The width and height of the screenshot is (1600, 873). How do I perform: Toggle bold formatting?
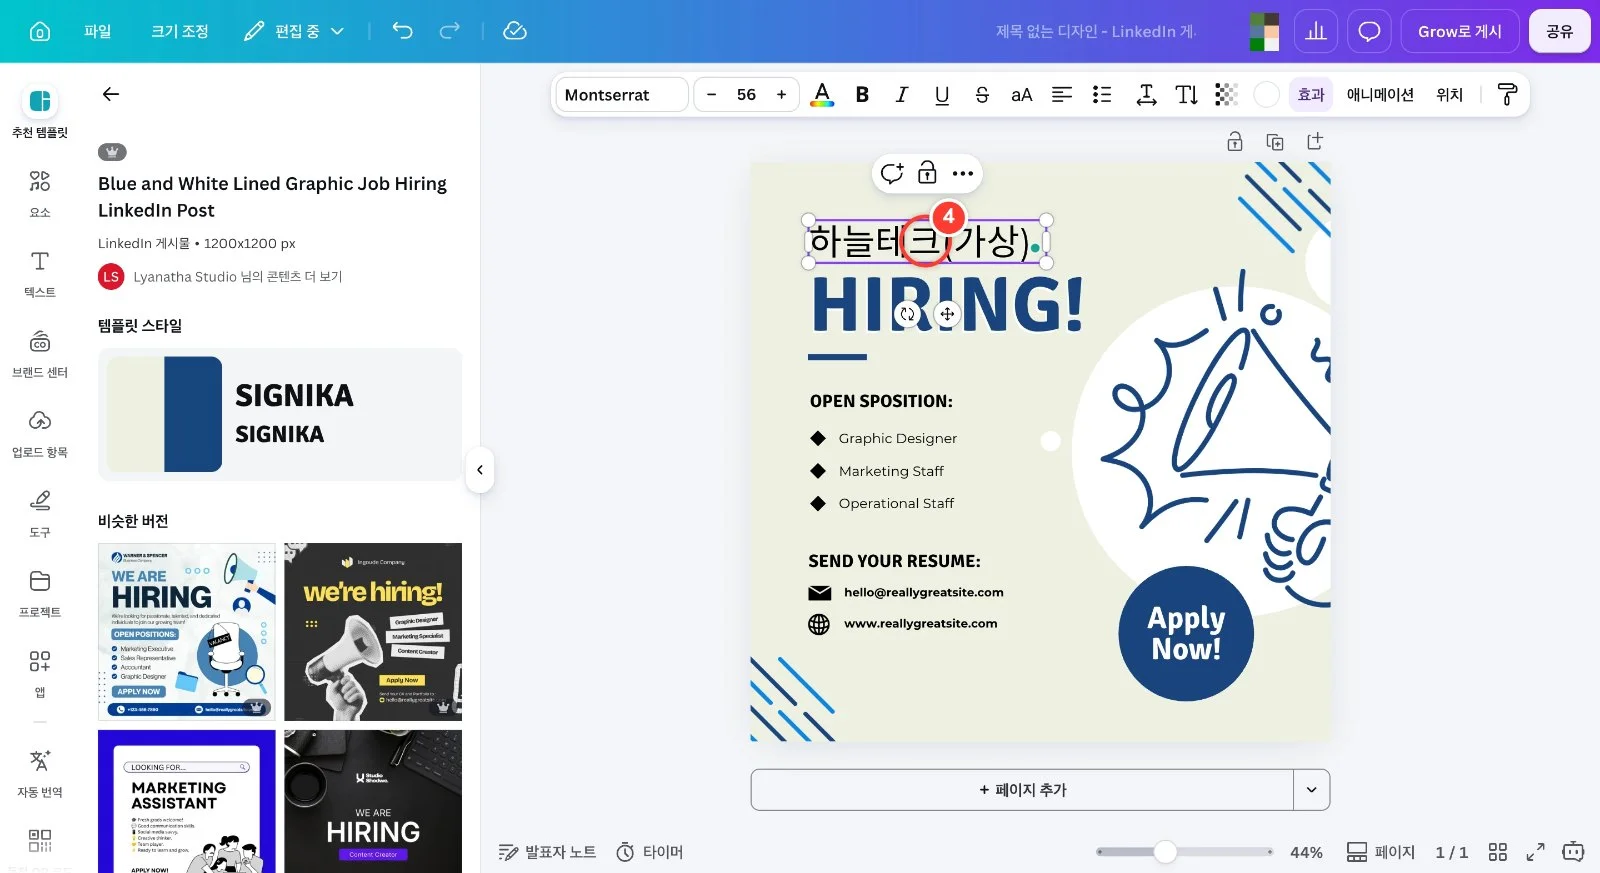(862, 95)
